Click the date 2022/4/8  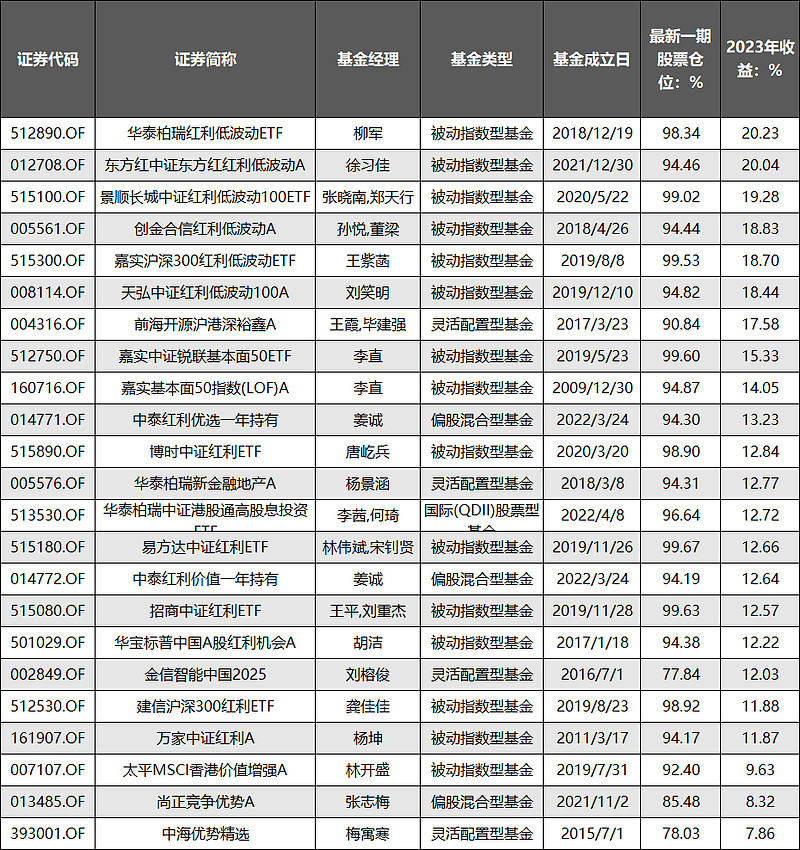tap(592, 516)
